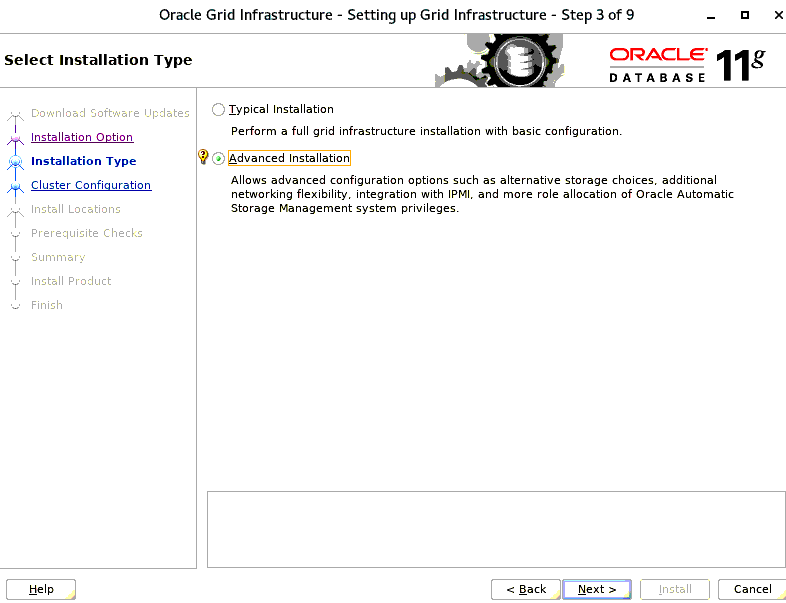Maximize the installer window

(744, 15)
